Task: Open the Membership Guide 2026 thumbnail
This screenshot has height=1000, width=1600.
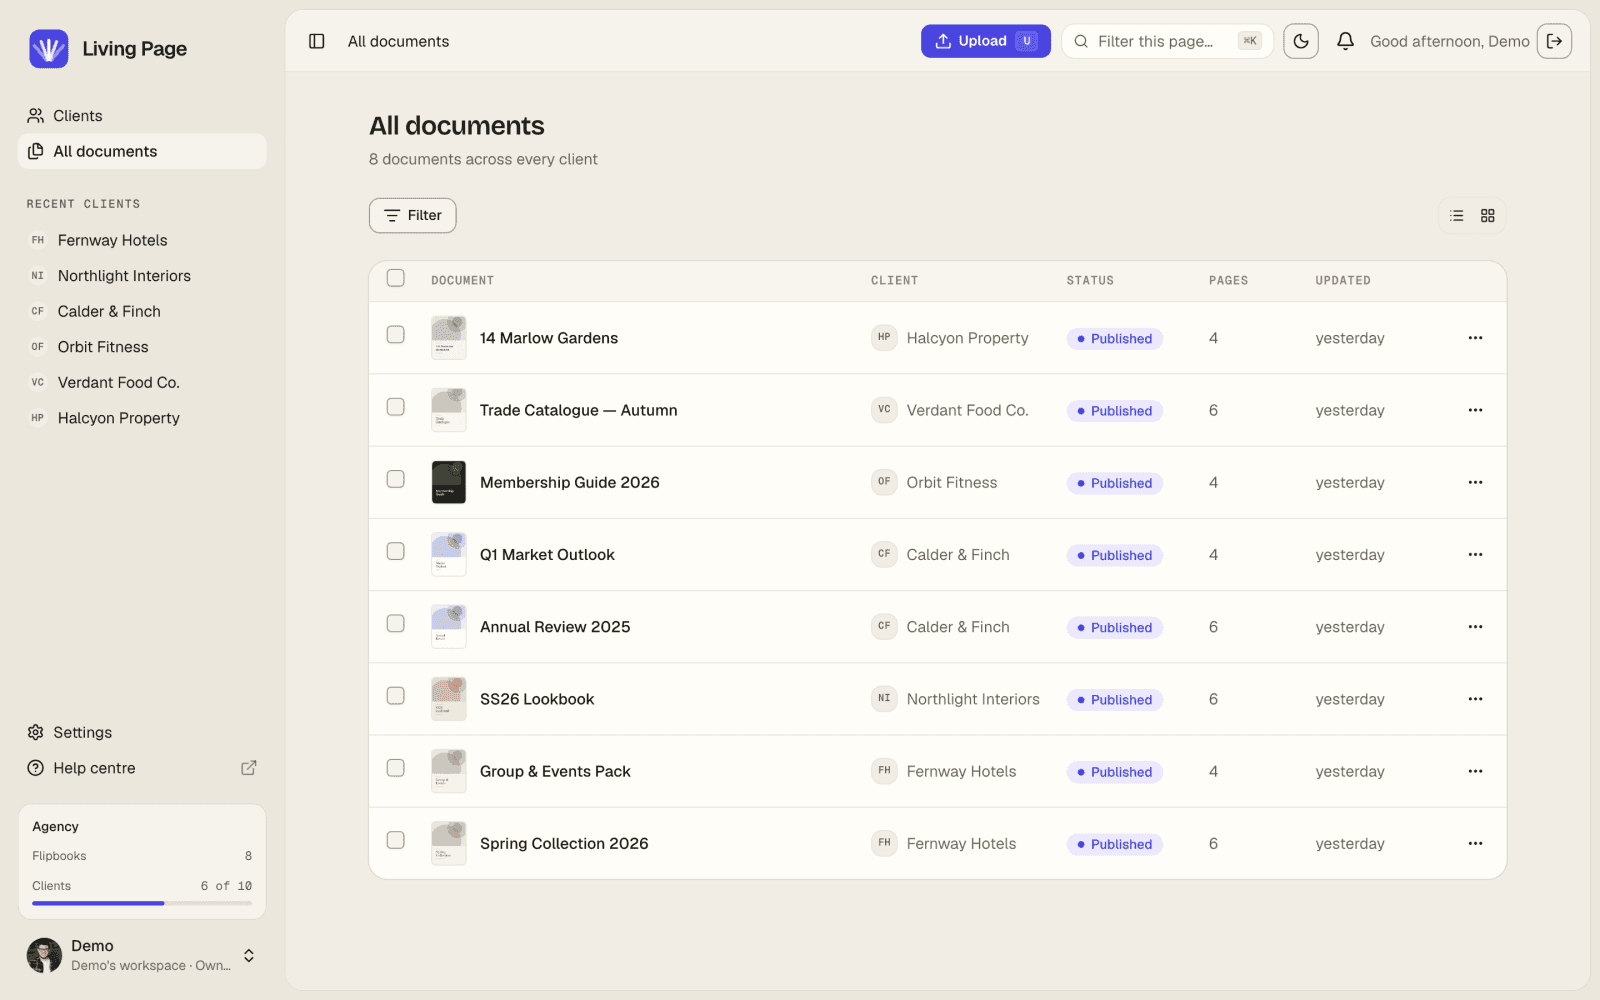Action: tap(448, 482)
